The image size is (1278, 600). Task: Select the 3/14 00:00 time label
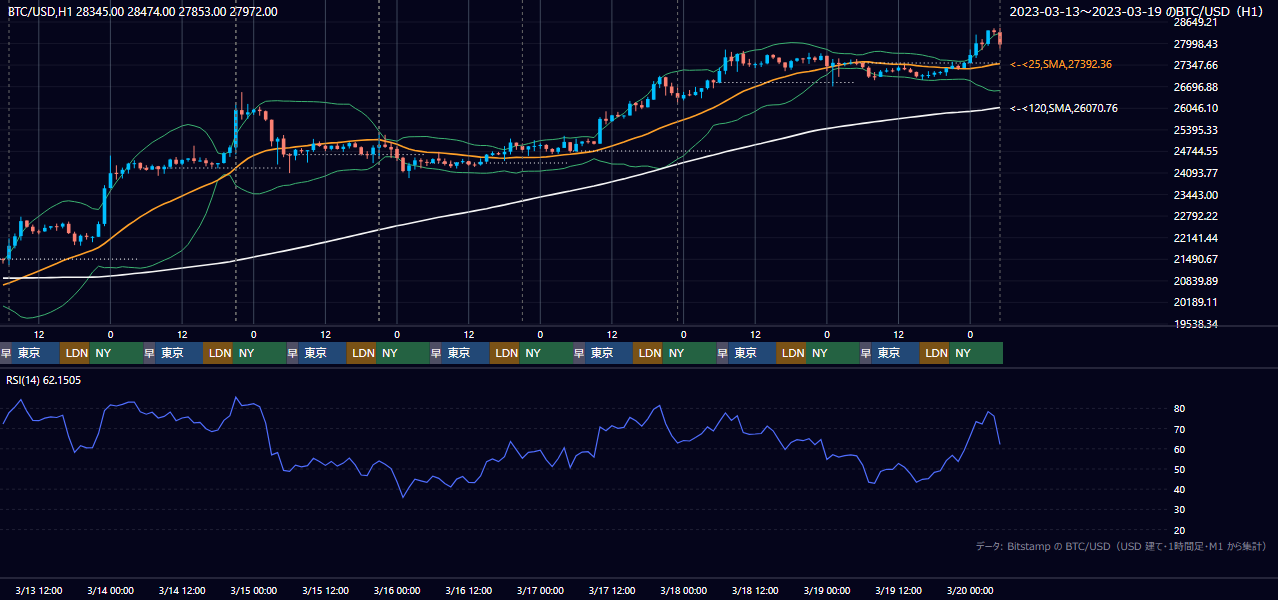pyautogui.click(x=111, y=591)
